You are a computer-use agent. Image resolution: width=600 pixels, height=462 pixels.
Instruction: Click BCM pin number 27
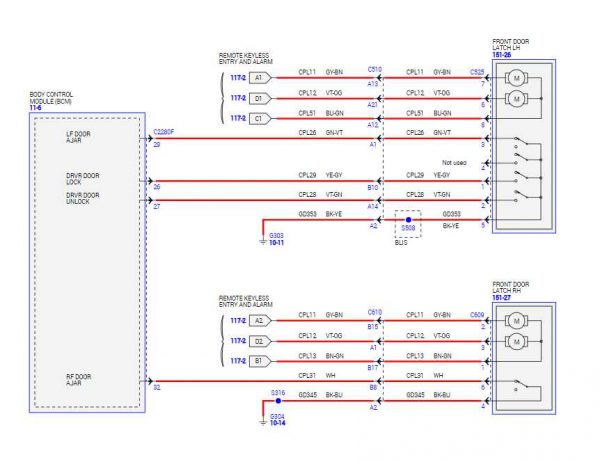(x=157, y=206)
